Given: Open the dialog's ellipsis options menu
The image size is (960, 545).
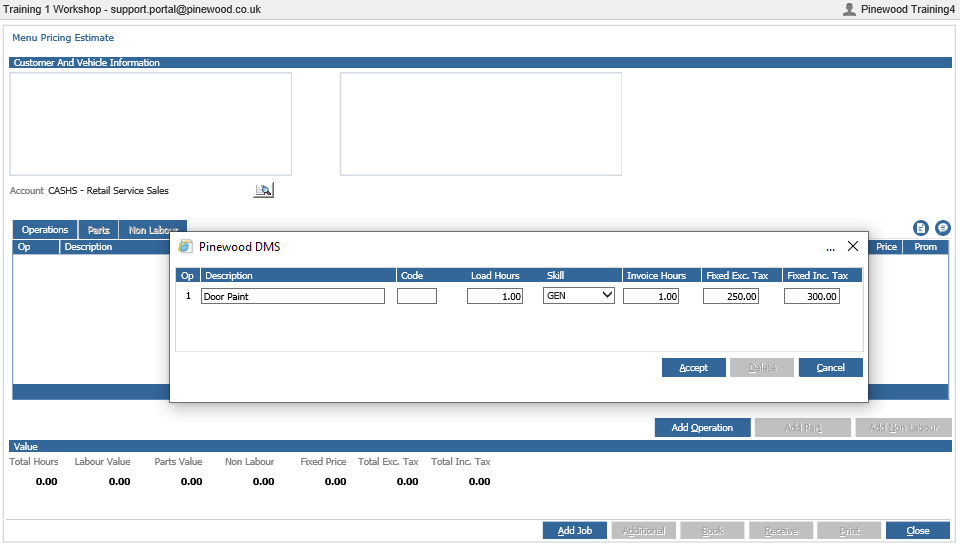Looking at the screenshot, I should 830,247.
